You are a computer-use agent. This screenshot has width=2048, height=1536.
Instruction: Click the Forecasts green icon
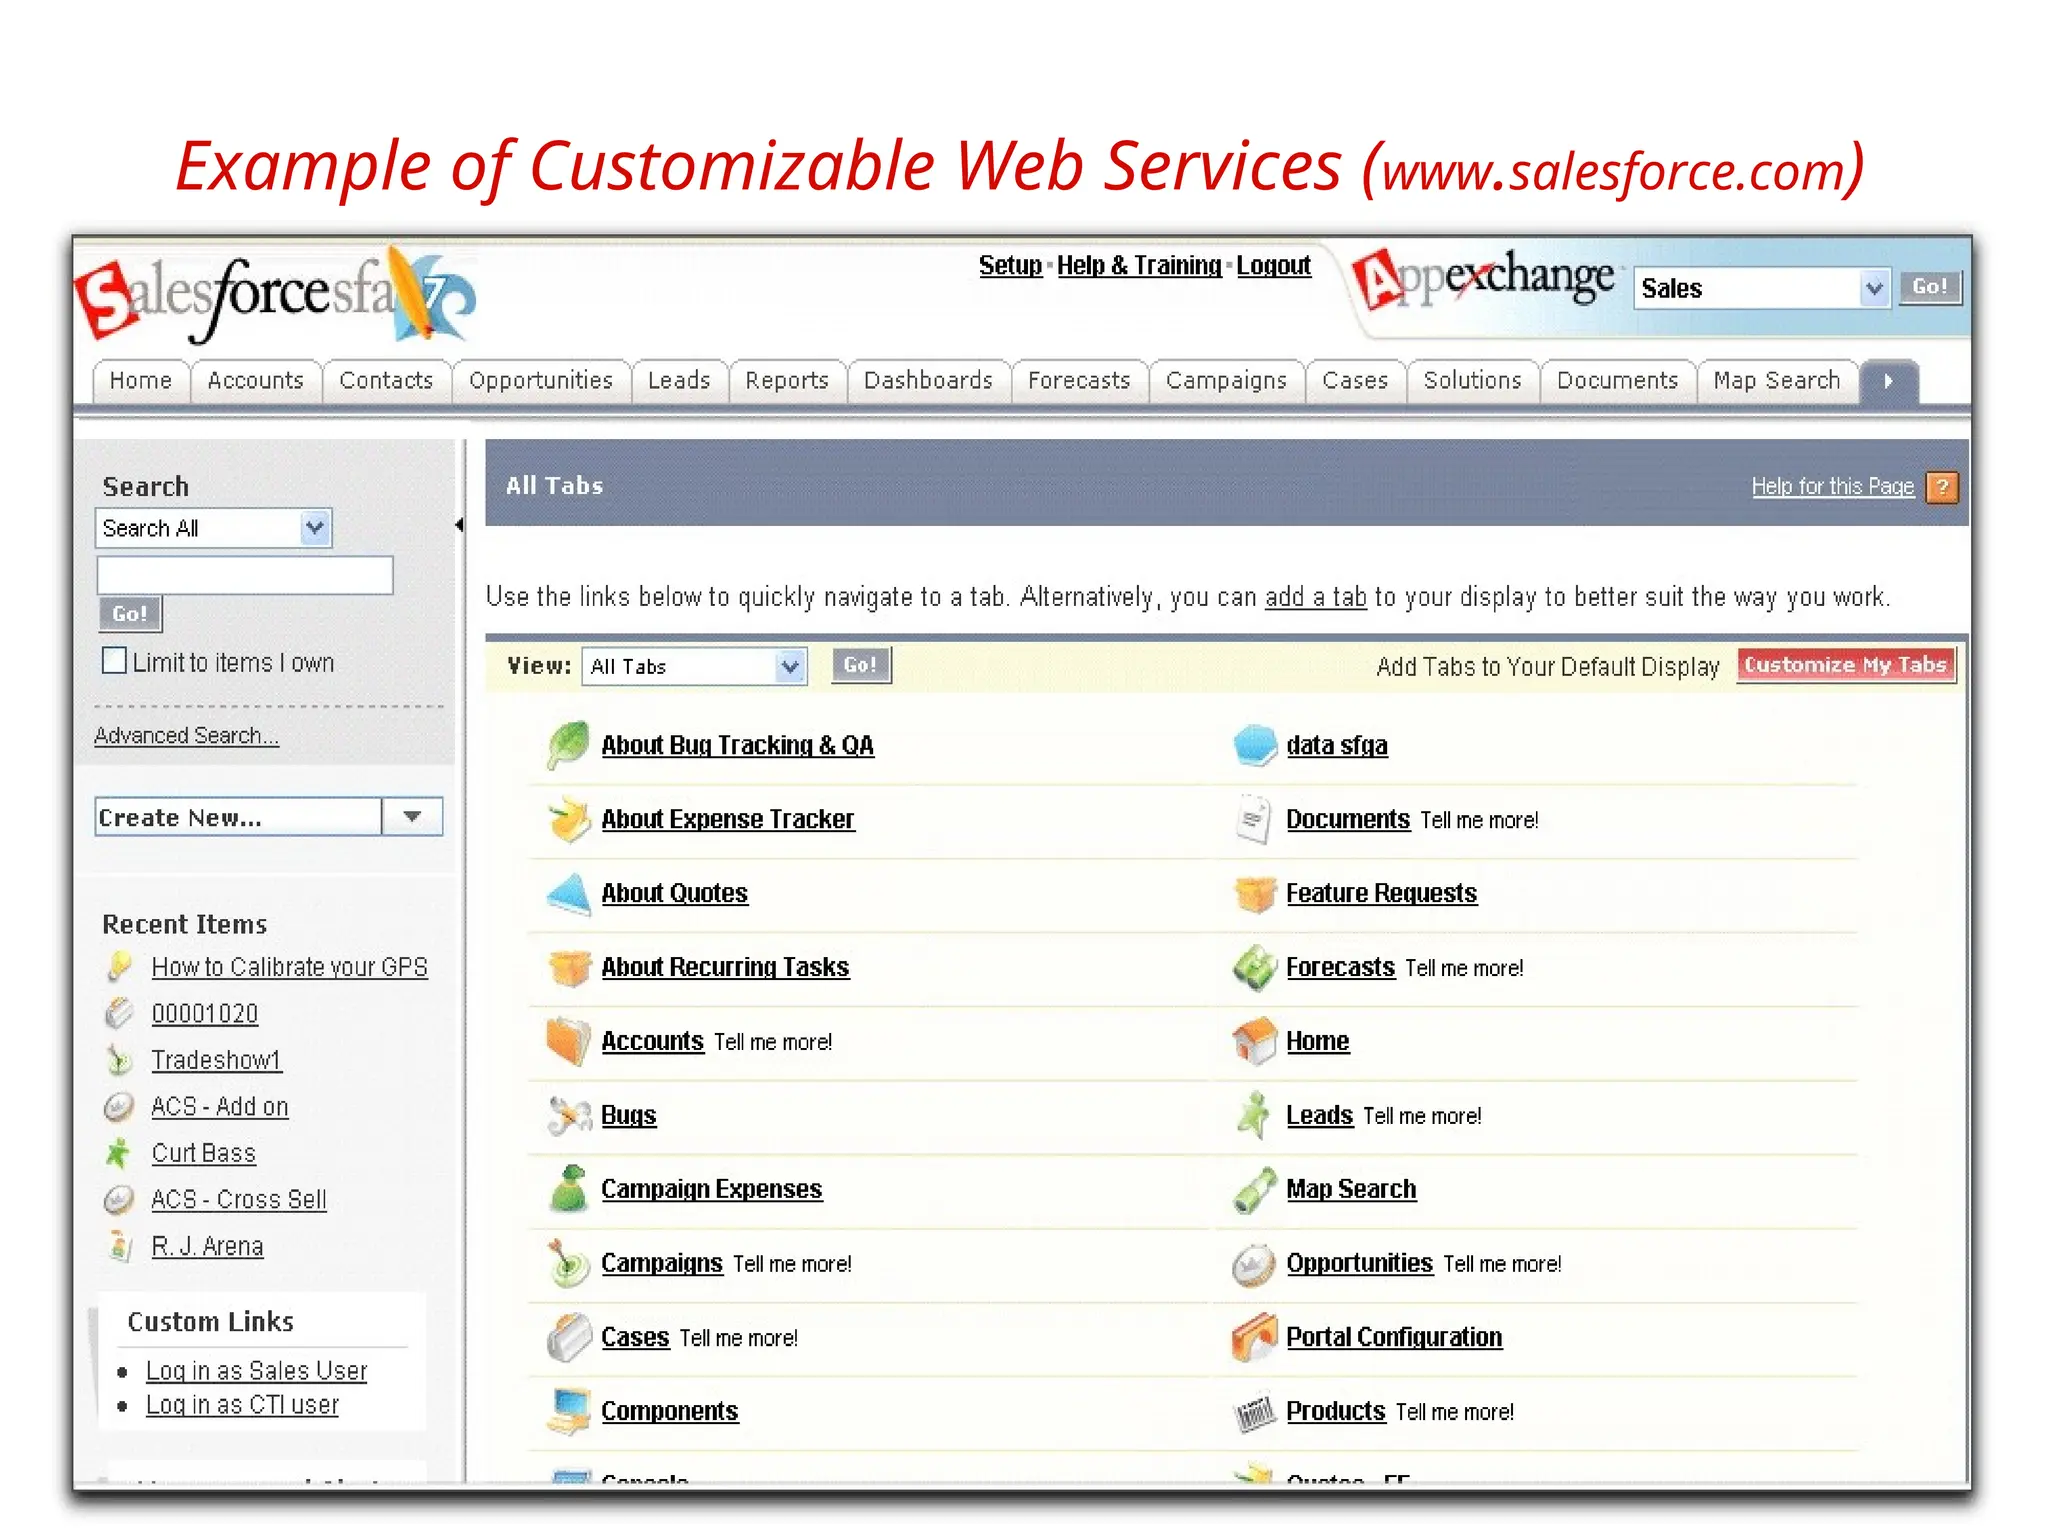click(x=1255, y=968)
